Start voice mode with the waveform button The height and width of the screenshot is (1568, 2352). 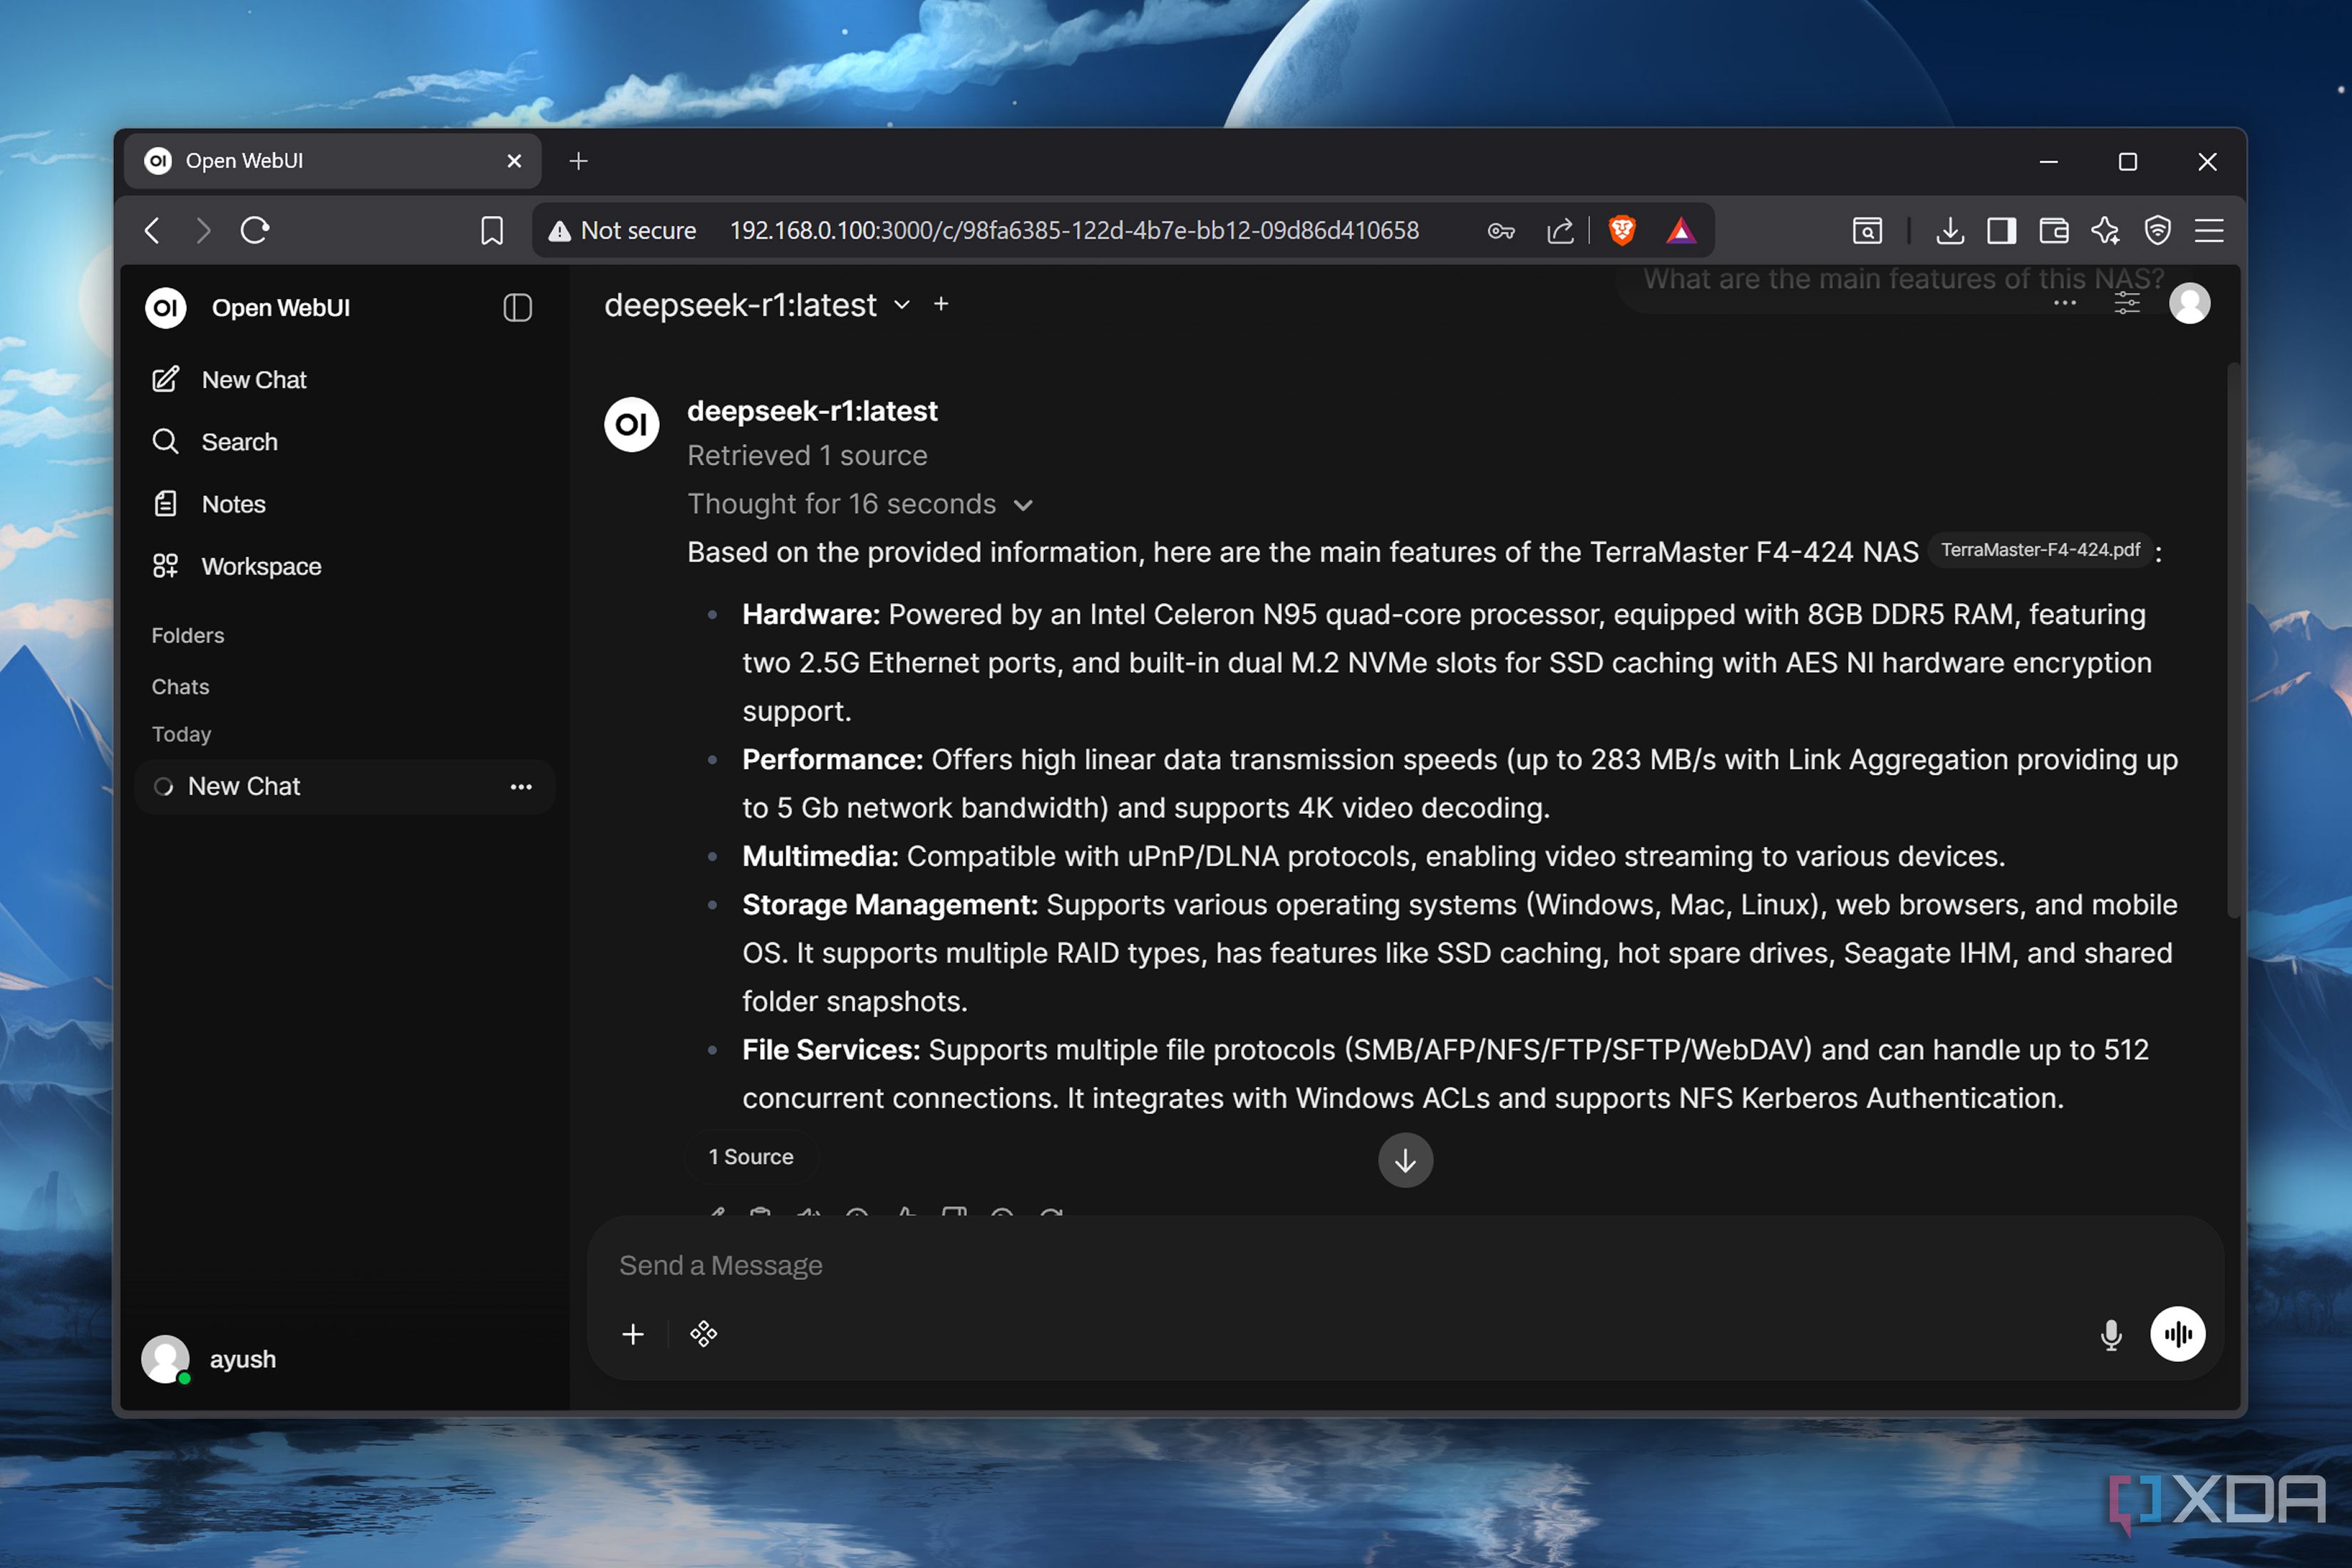(x=2177, y=1334)
